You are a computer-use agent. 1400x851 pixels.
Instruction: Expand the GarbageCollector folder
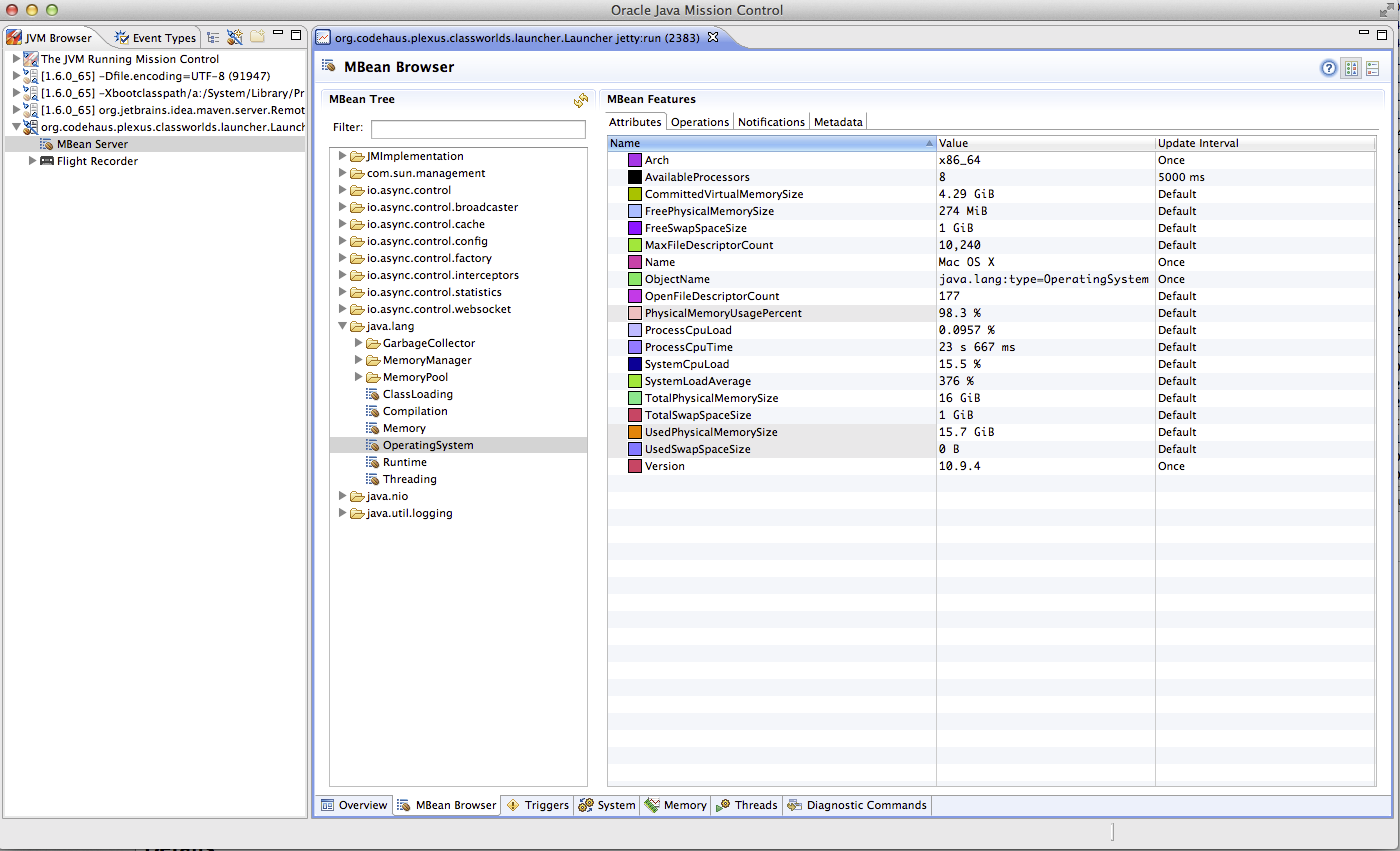tap(358, 343)
